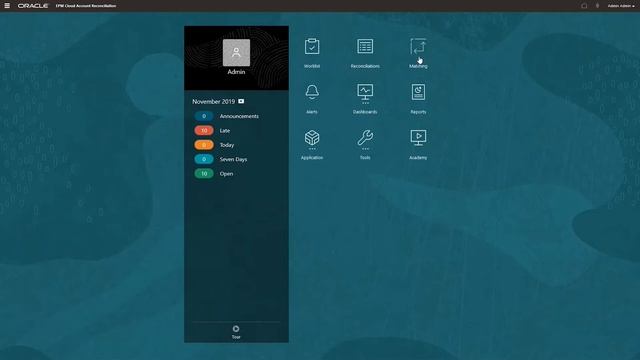Click the EPM Cloud Account Reconciliation title
The image size is (640, 360).
(x=86, y=6)
